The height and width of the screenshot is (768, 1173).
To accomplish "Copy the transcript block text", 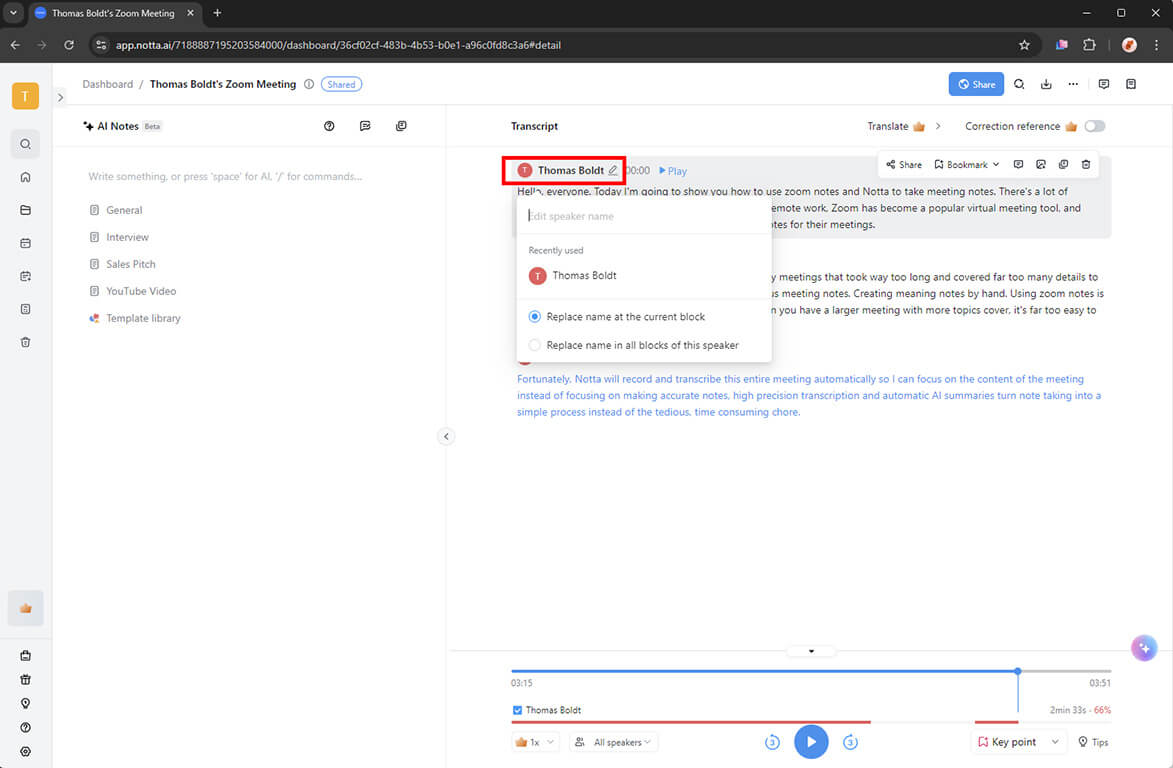I will [x=1063, y=165].
